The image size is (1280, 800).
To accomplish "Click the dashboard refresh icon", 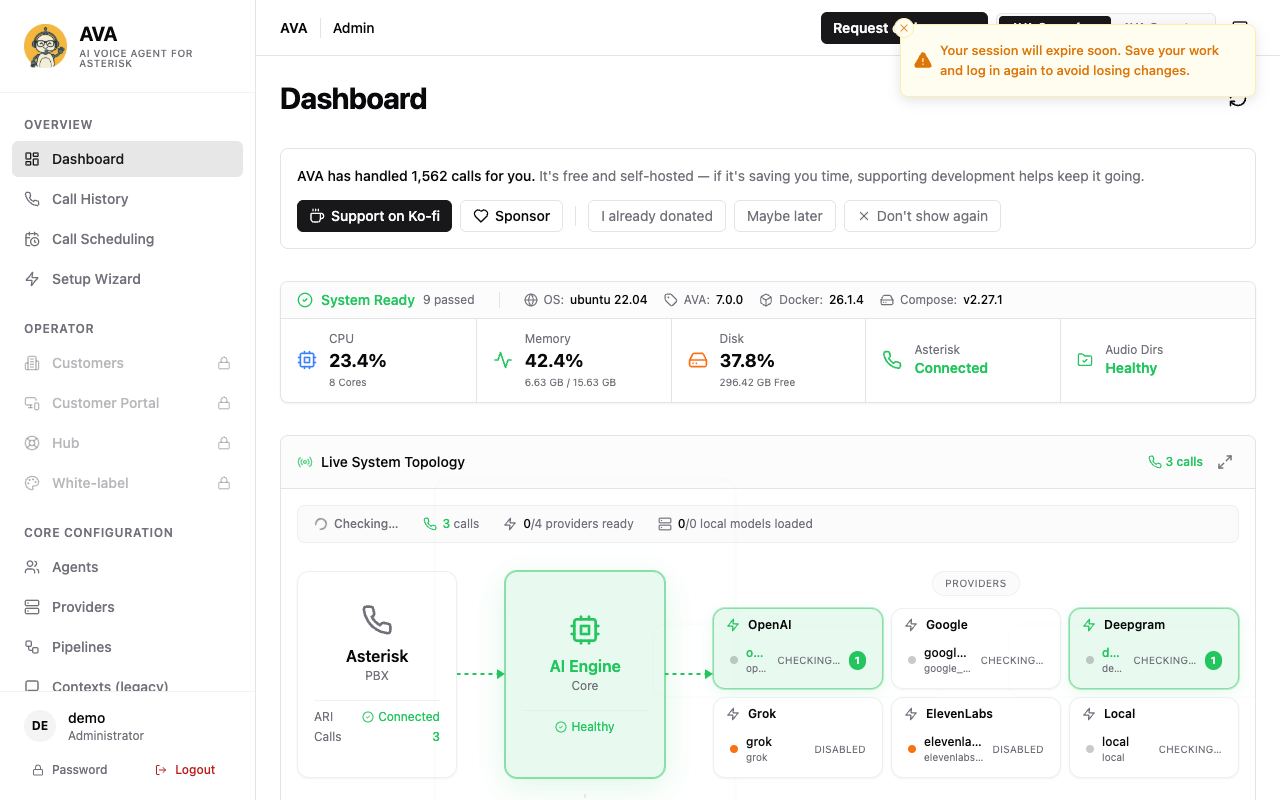I will 1238,99.
